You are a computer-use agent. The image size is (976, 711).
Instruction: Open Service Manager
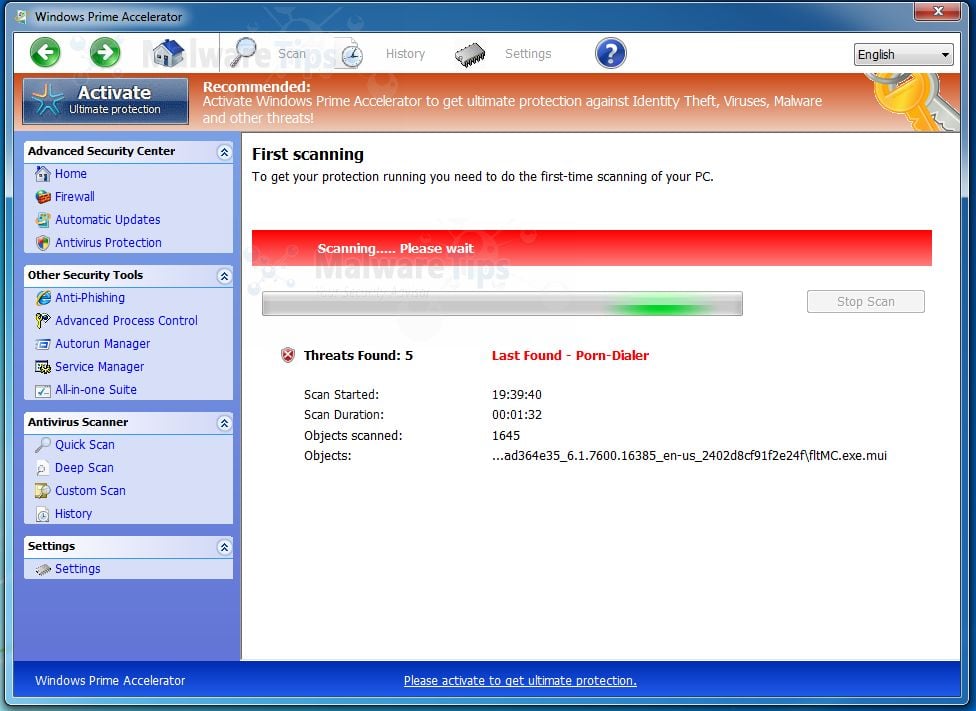[100, 367]
